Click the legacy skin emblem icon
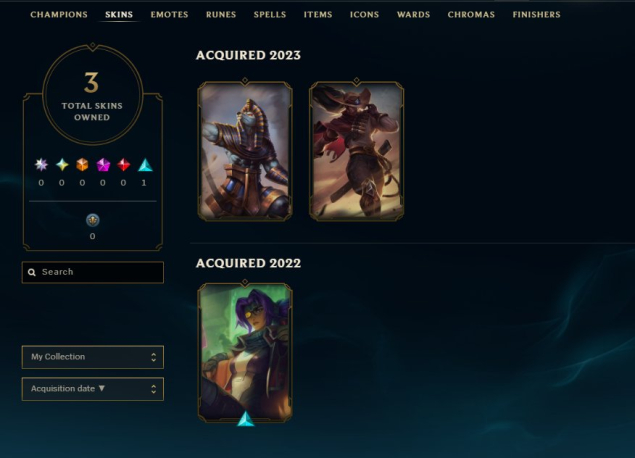This screenshot has width=635, height=458. coord(93,220)
